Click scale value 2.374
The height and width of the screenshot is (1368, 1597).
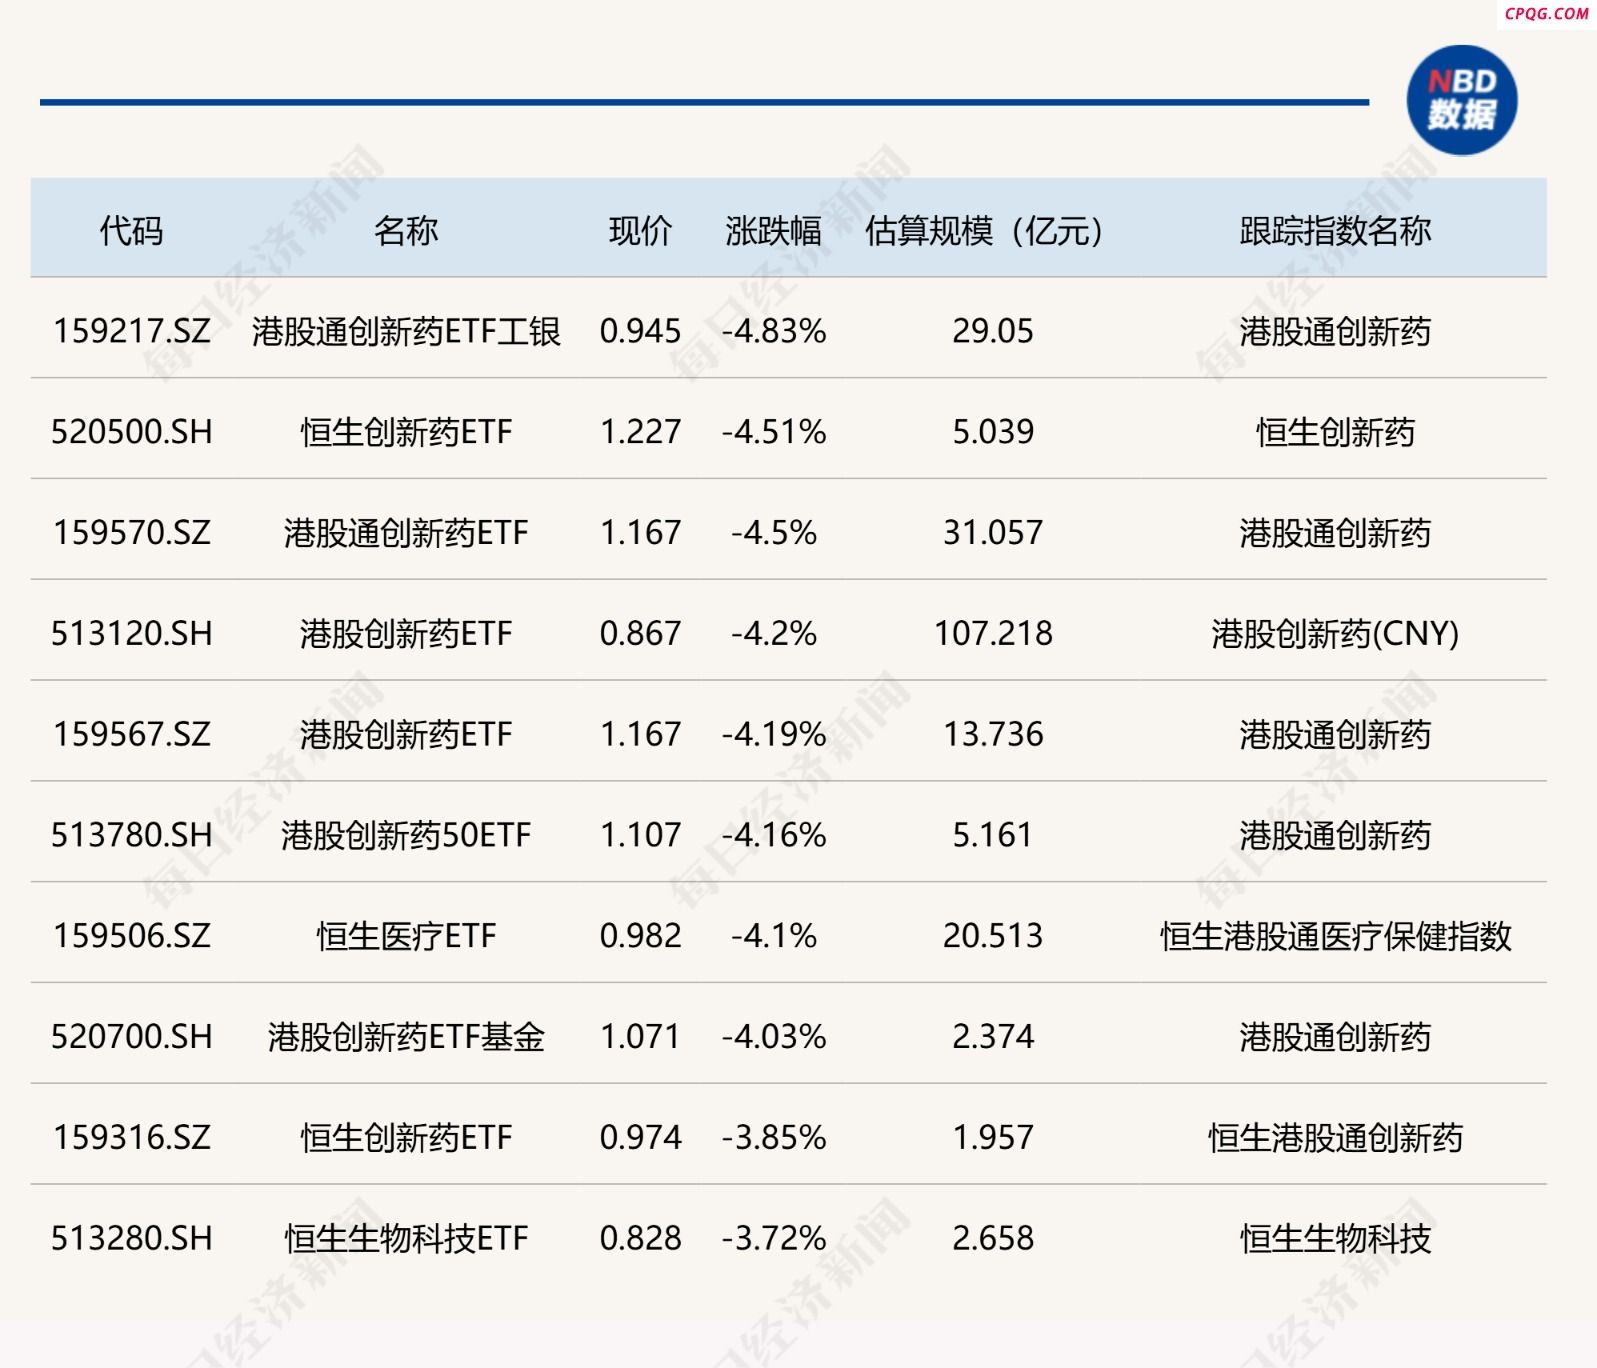pos(992,1037)
